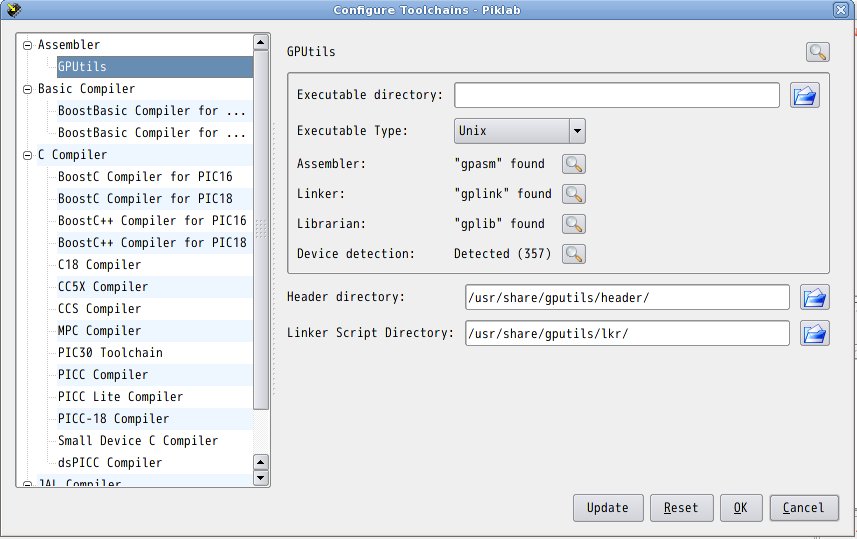Viewport: 857px width, 539px height.
Task: Browse for the Header directory folder
Action: pyautogui.click(x=814, y=297)
